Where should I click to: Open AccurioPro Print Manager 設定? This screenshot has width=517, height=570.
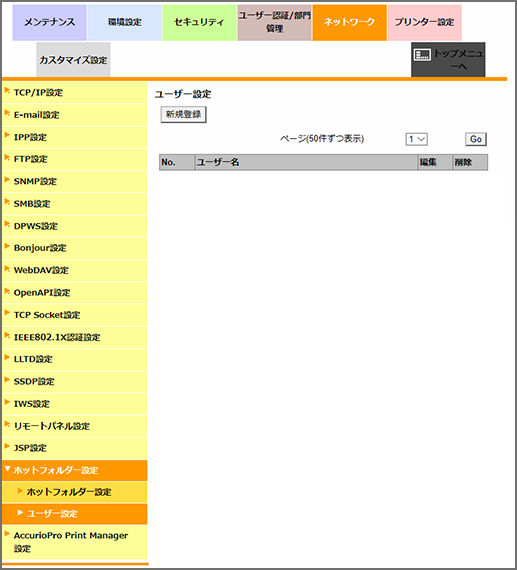pos(75,542)
